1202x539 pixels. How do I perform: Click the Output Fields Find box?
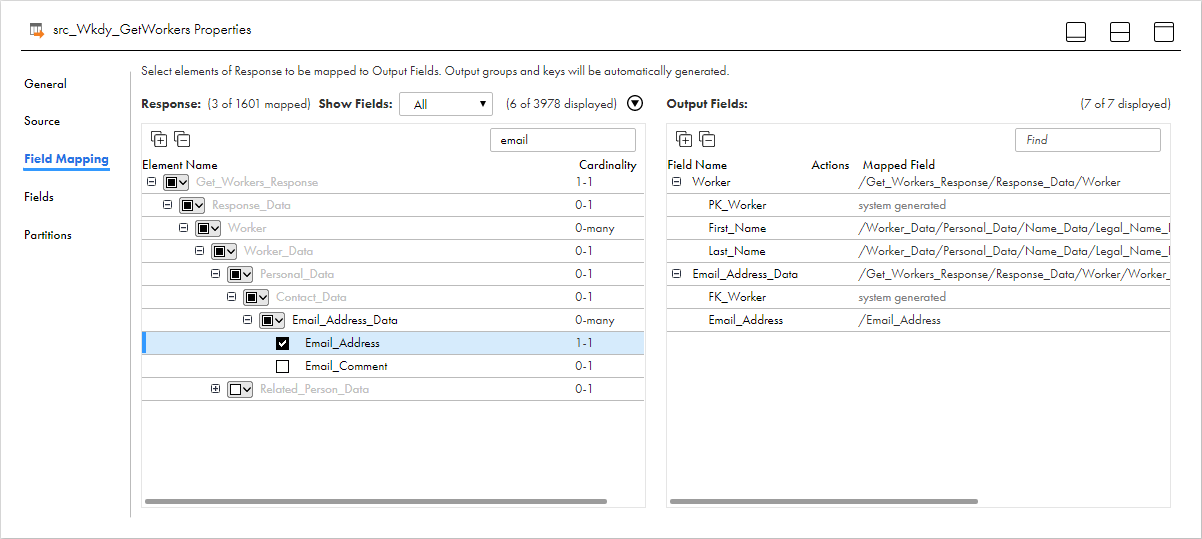tap(1088, 140)
